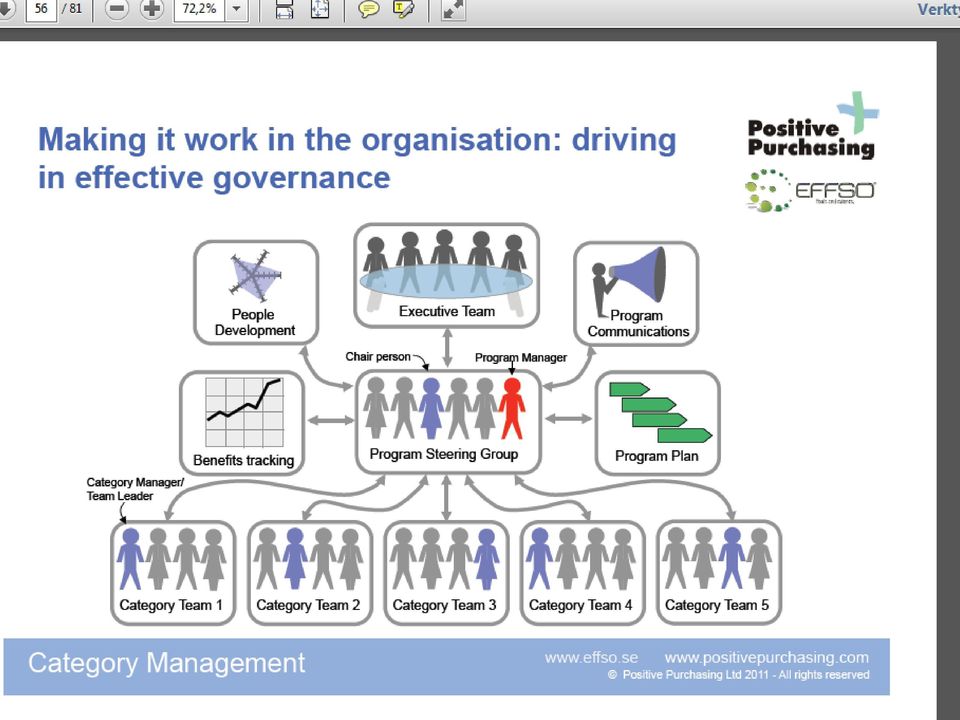This screenshot has width=960, height=720.
Task: Open the Verktyg tools pane
Action: 939,9
